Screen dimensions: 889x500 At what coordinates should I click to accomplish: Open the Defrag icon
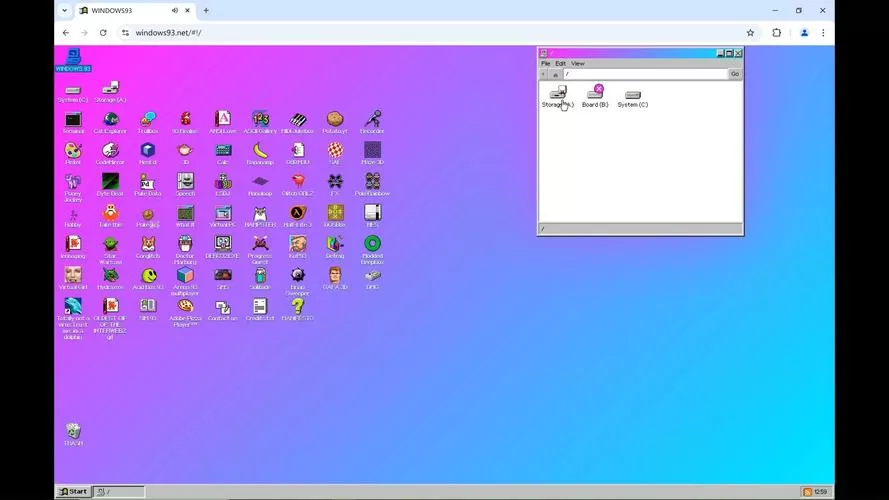coord(335,247)
